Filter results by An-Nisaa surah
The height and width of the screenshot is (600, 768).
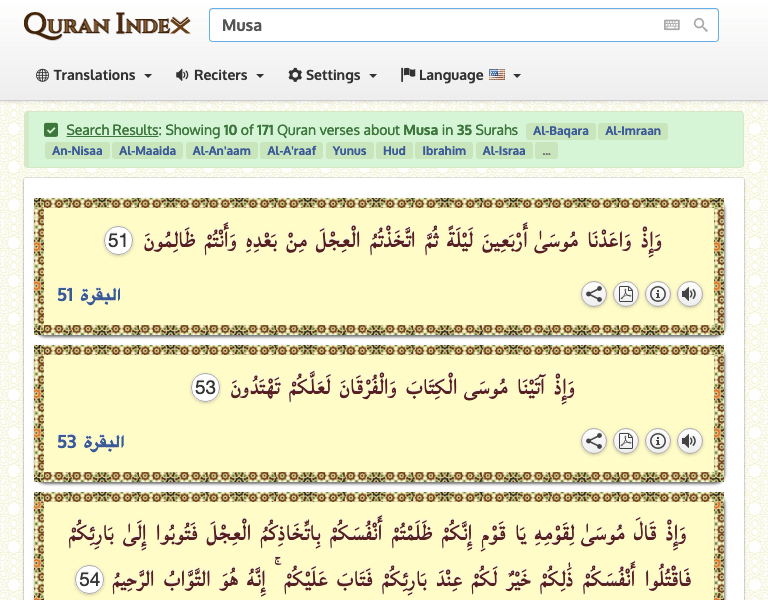[x=77, y=151]
